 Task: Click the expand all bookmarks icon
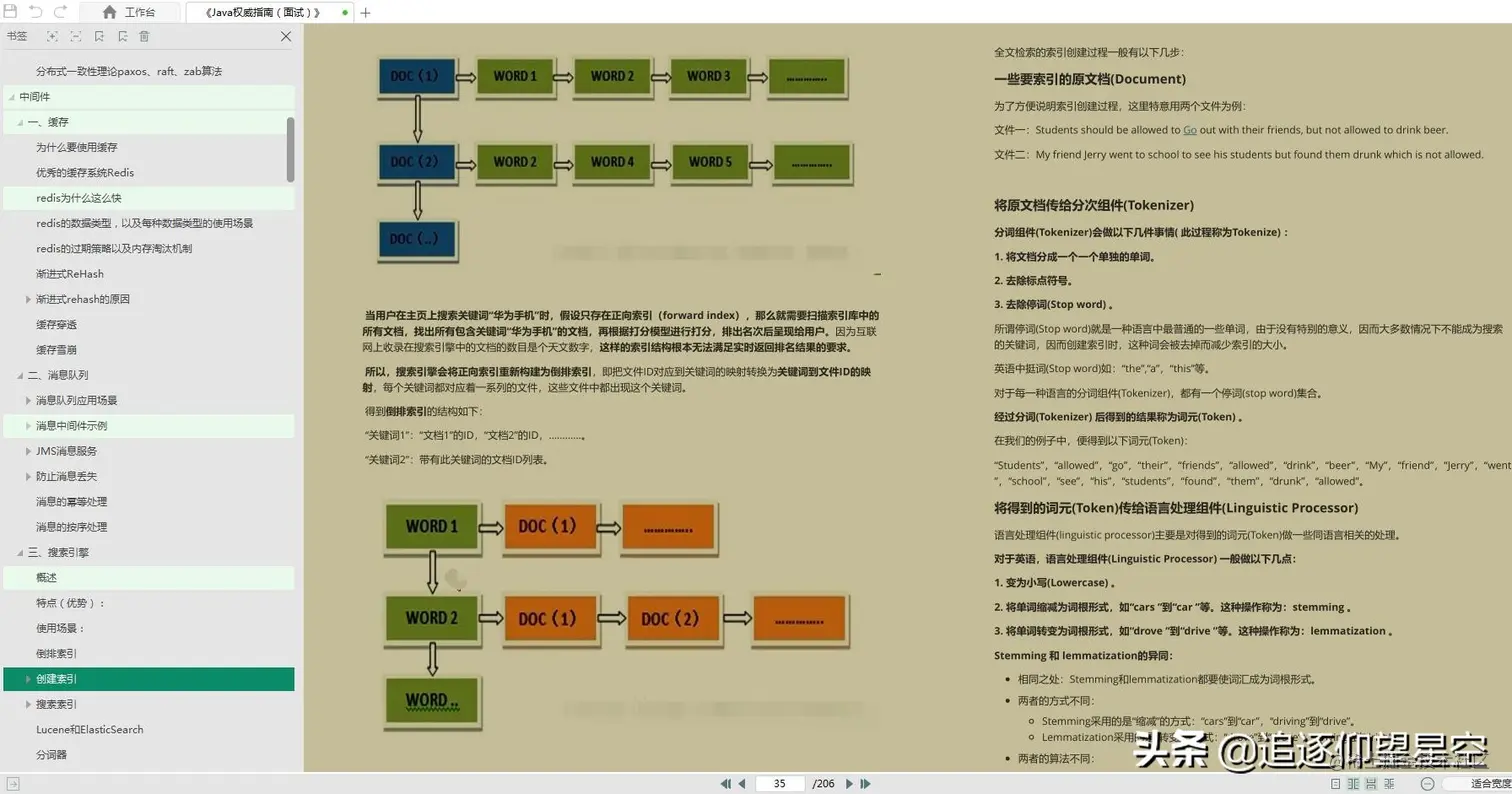click(52, 37)
